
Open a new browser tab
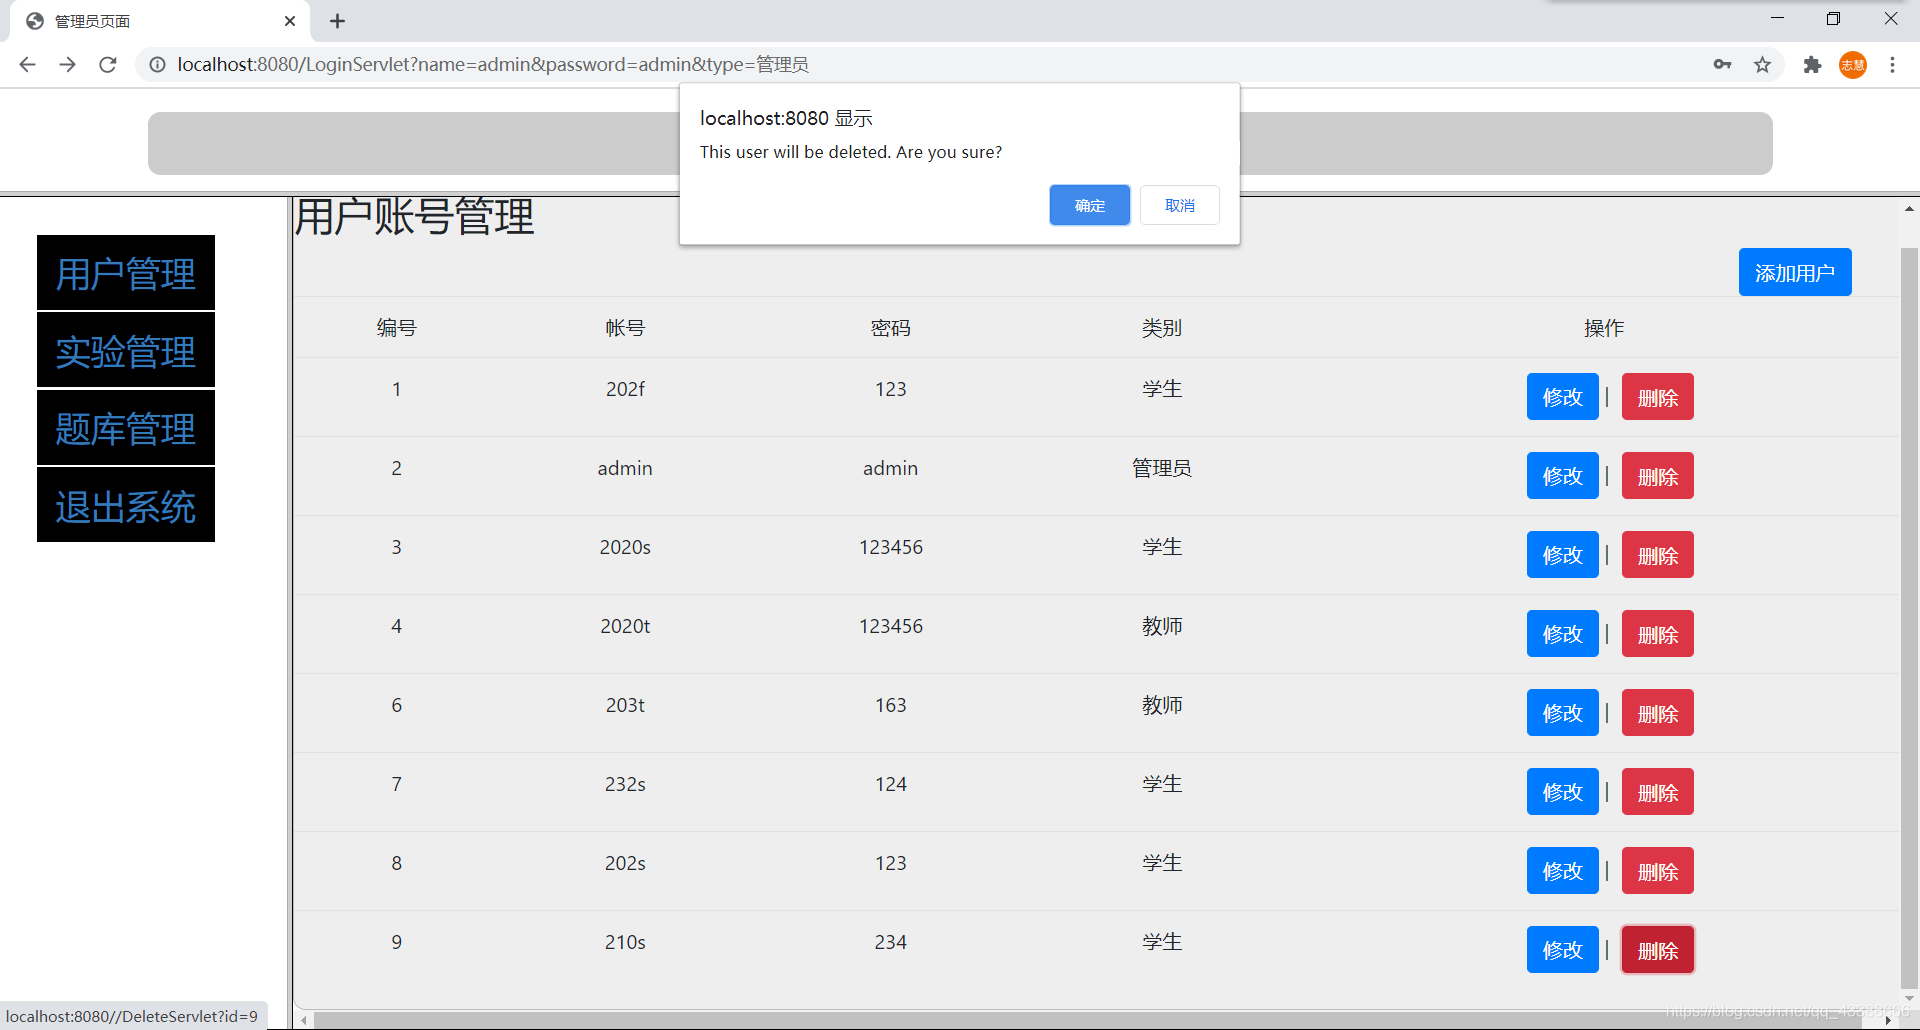pos(337,21)
